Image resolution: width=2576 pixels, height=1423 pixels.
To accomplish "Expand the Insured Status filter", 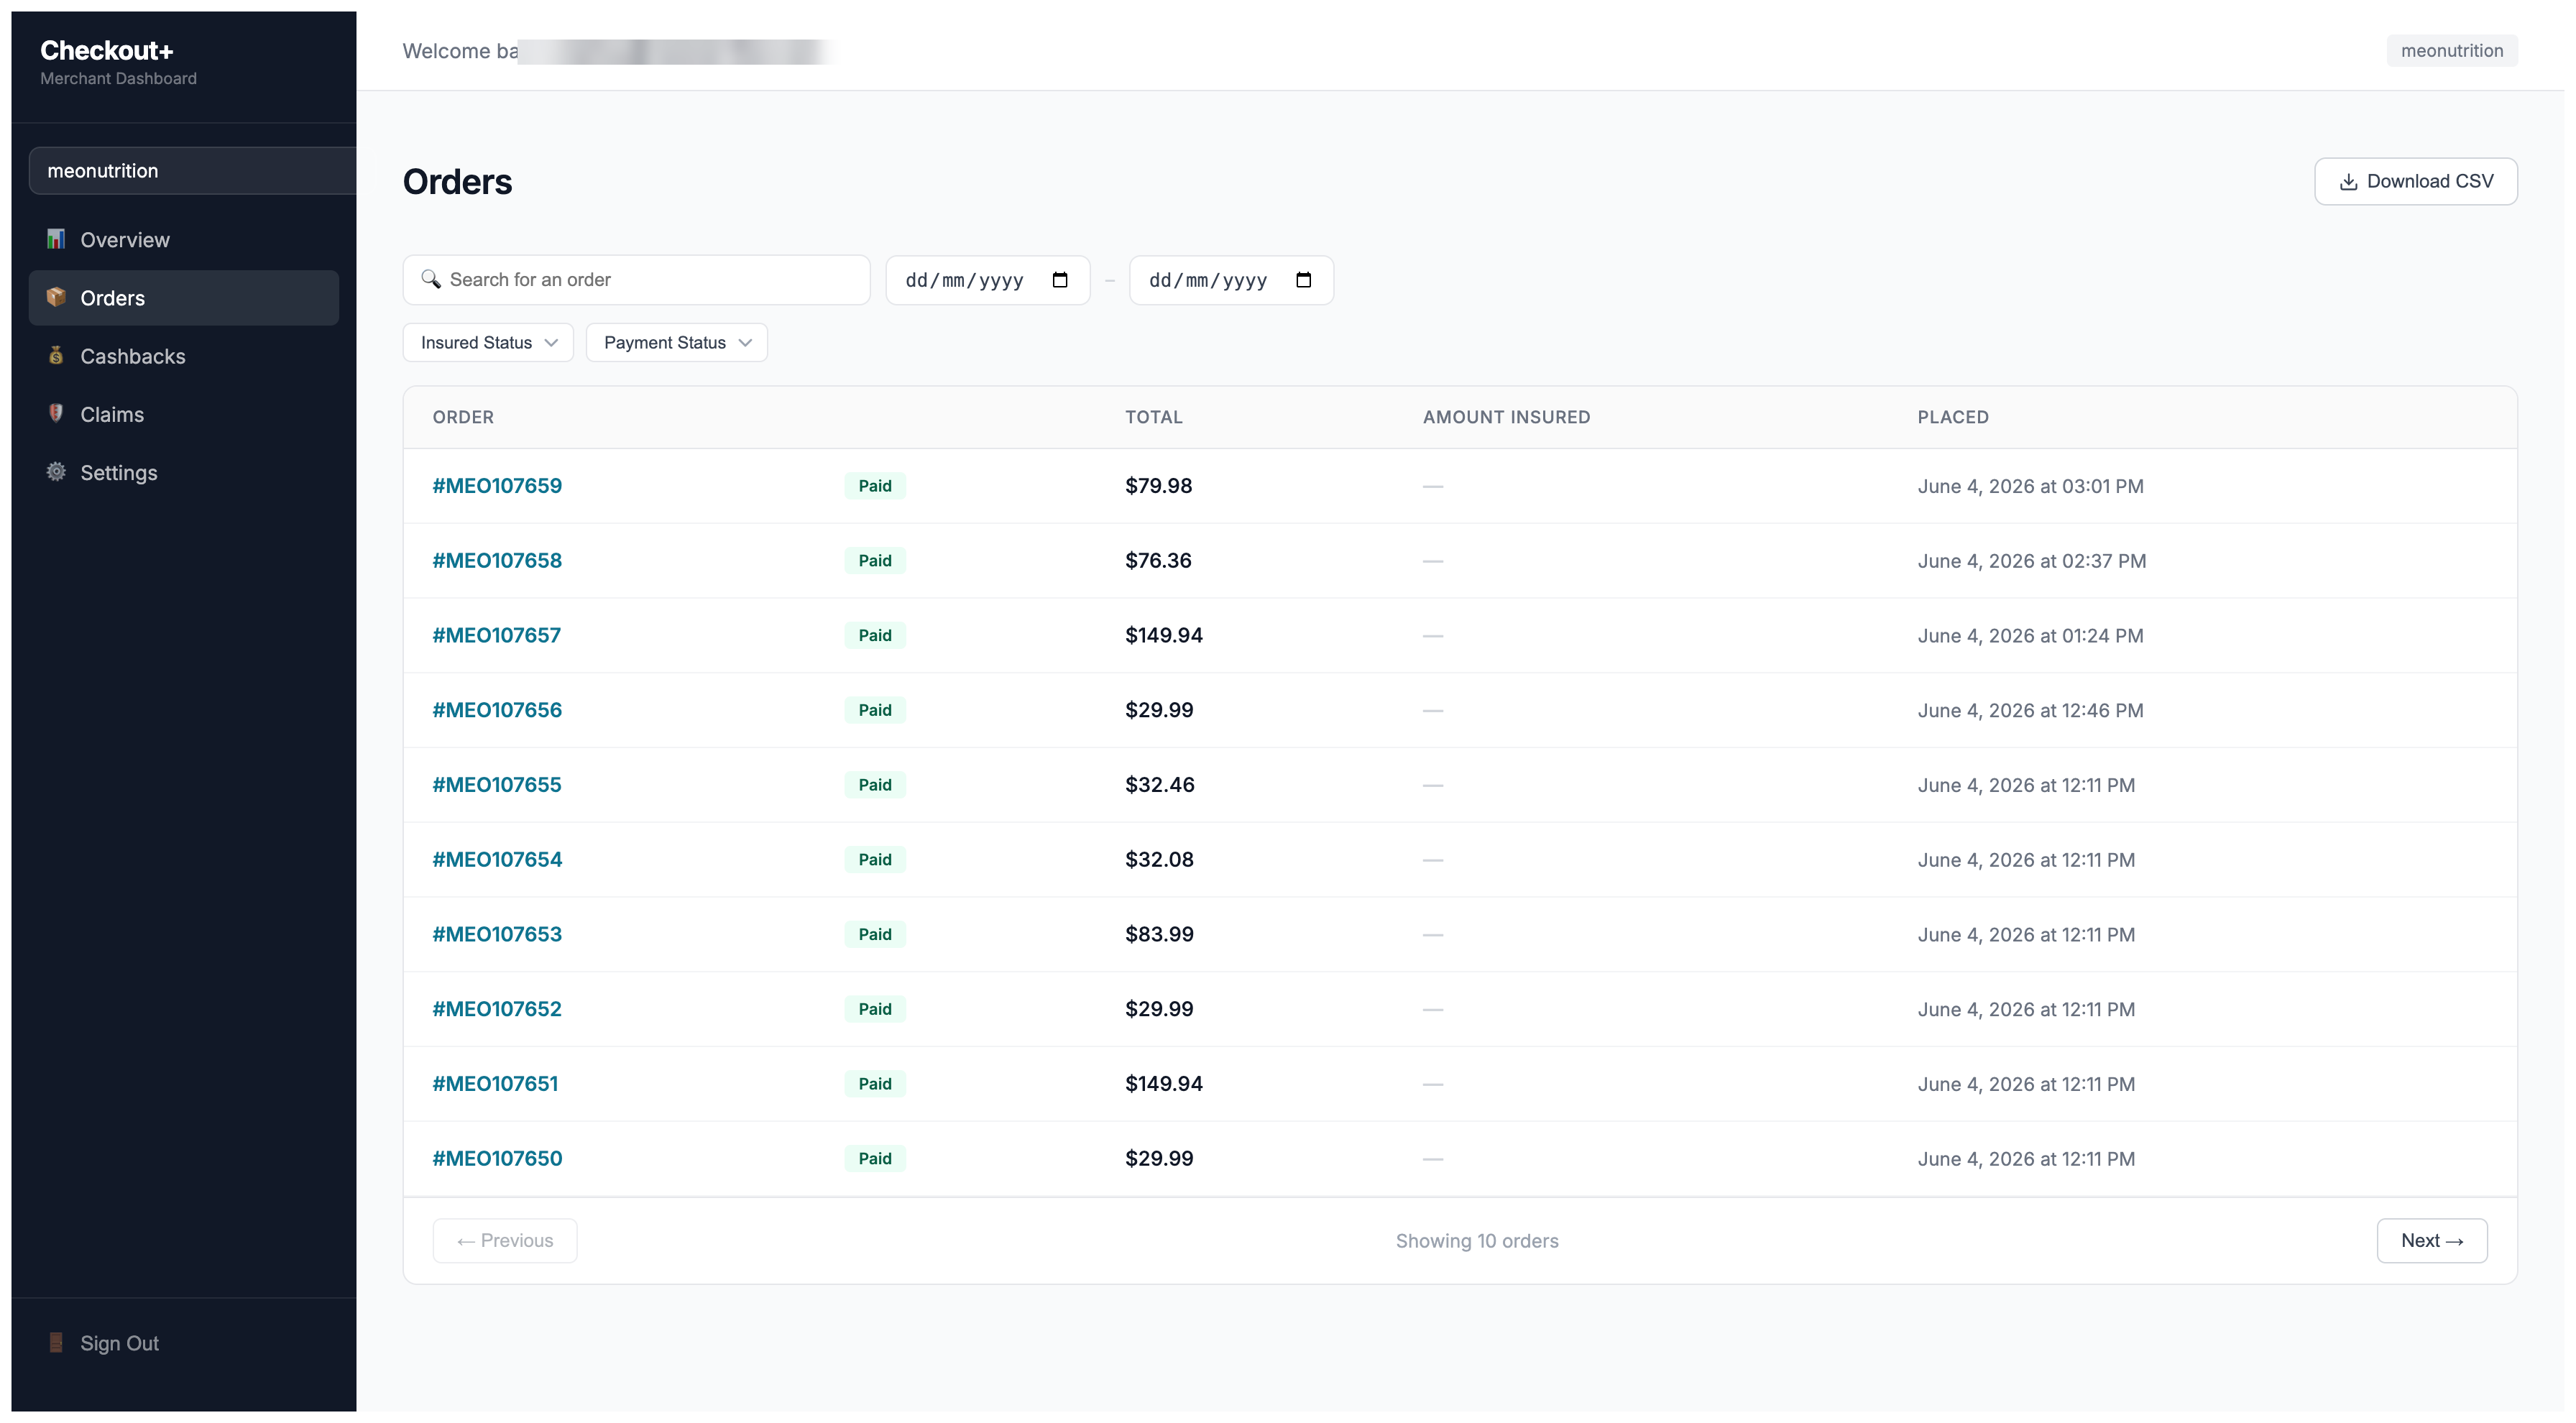I will [488, 342].
